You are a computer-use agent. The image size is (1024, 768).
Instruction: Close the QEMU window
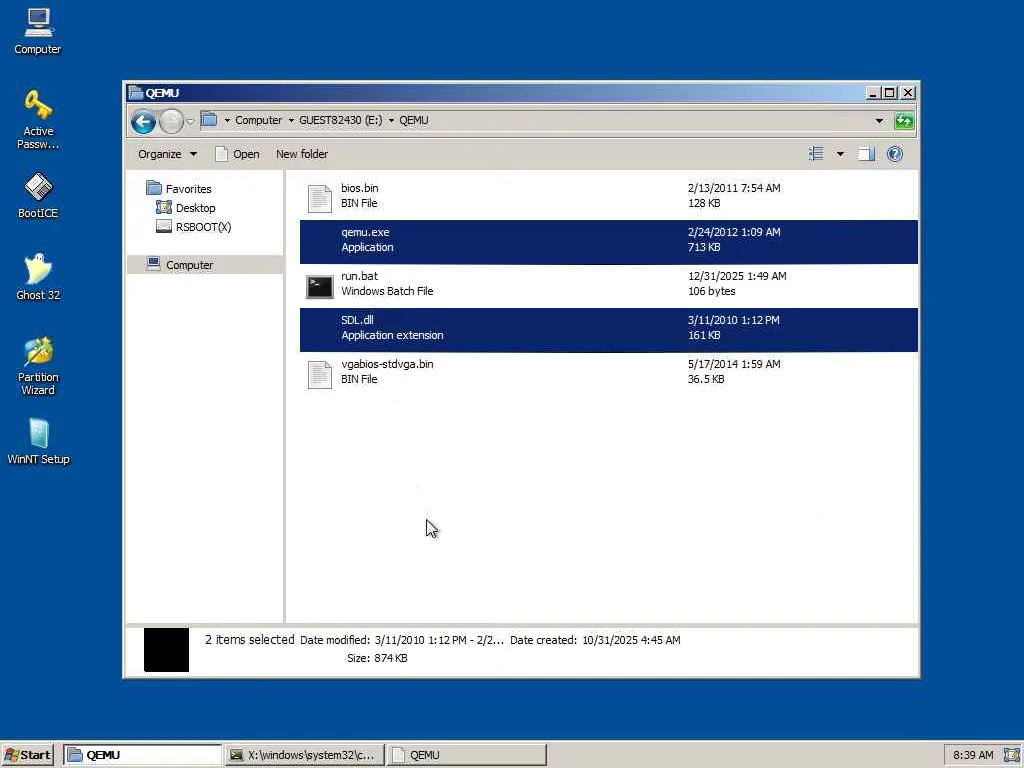coord(908,93)
